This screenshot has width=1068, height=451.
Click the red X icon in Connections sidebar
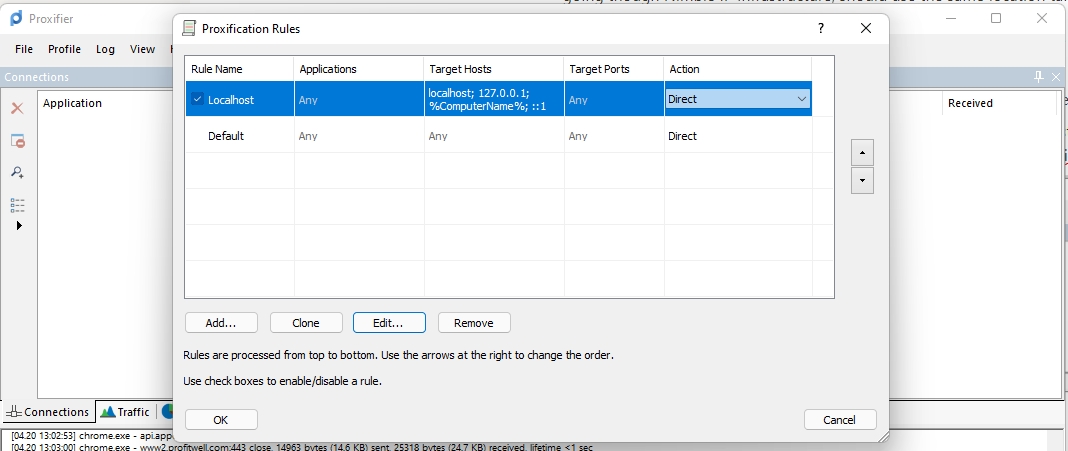[x=17, y=108]
